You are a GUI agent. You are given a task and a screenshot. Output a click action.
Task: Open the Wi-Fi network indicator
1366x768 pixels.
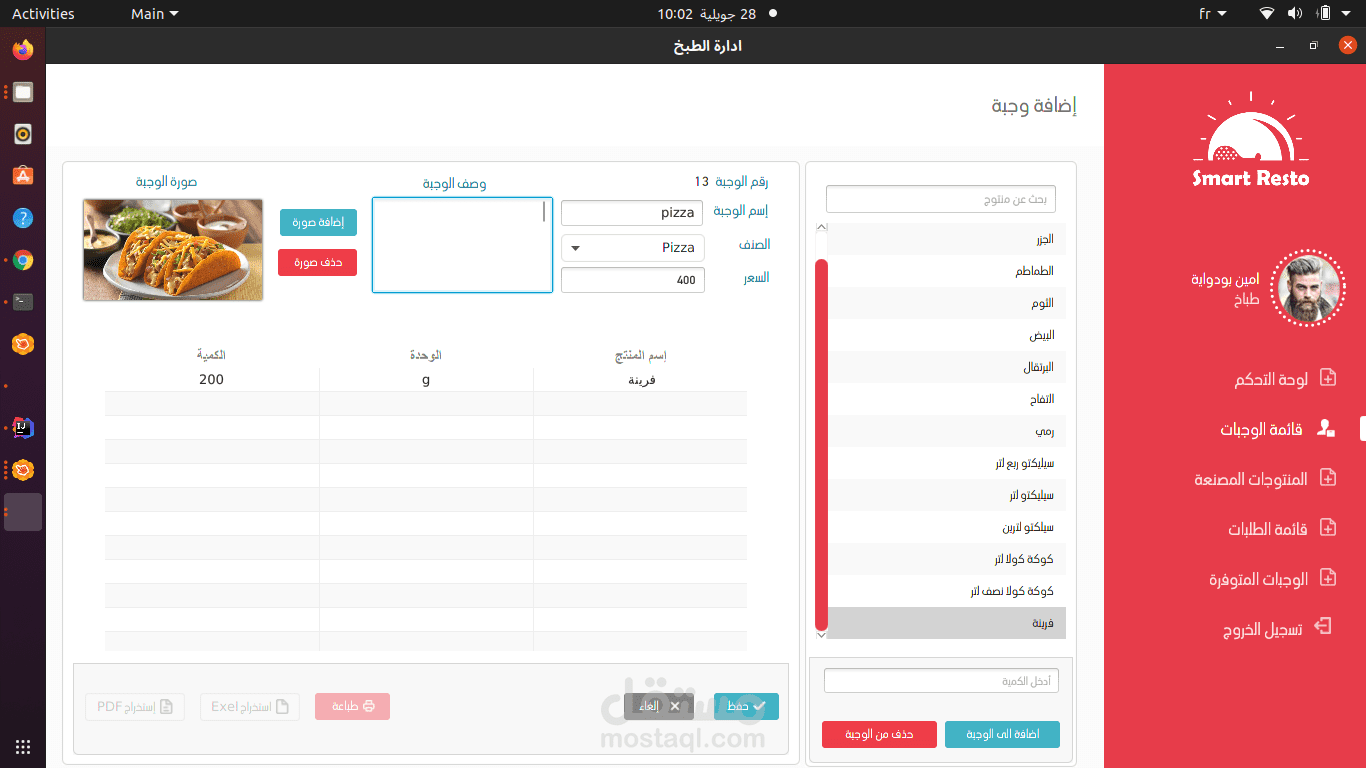1267,14
